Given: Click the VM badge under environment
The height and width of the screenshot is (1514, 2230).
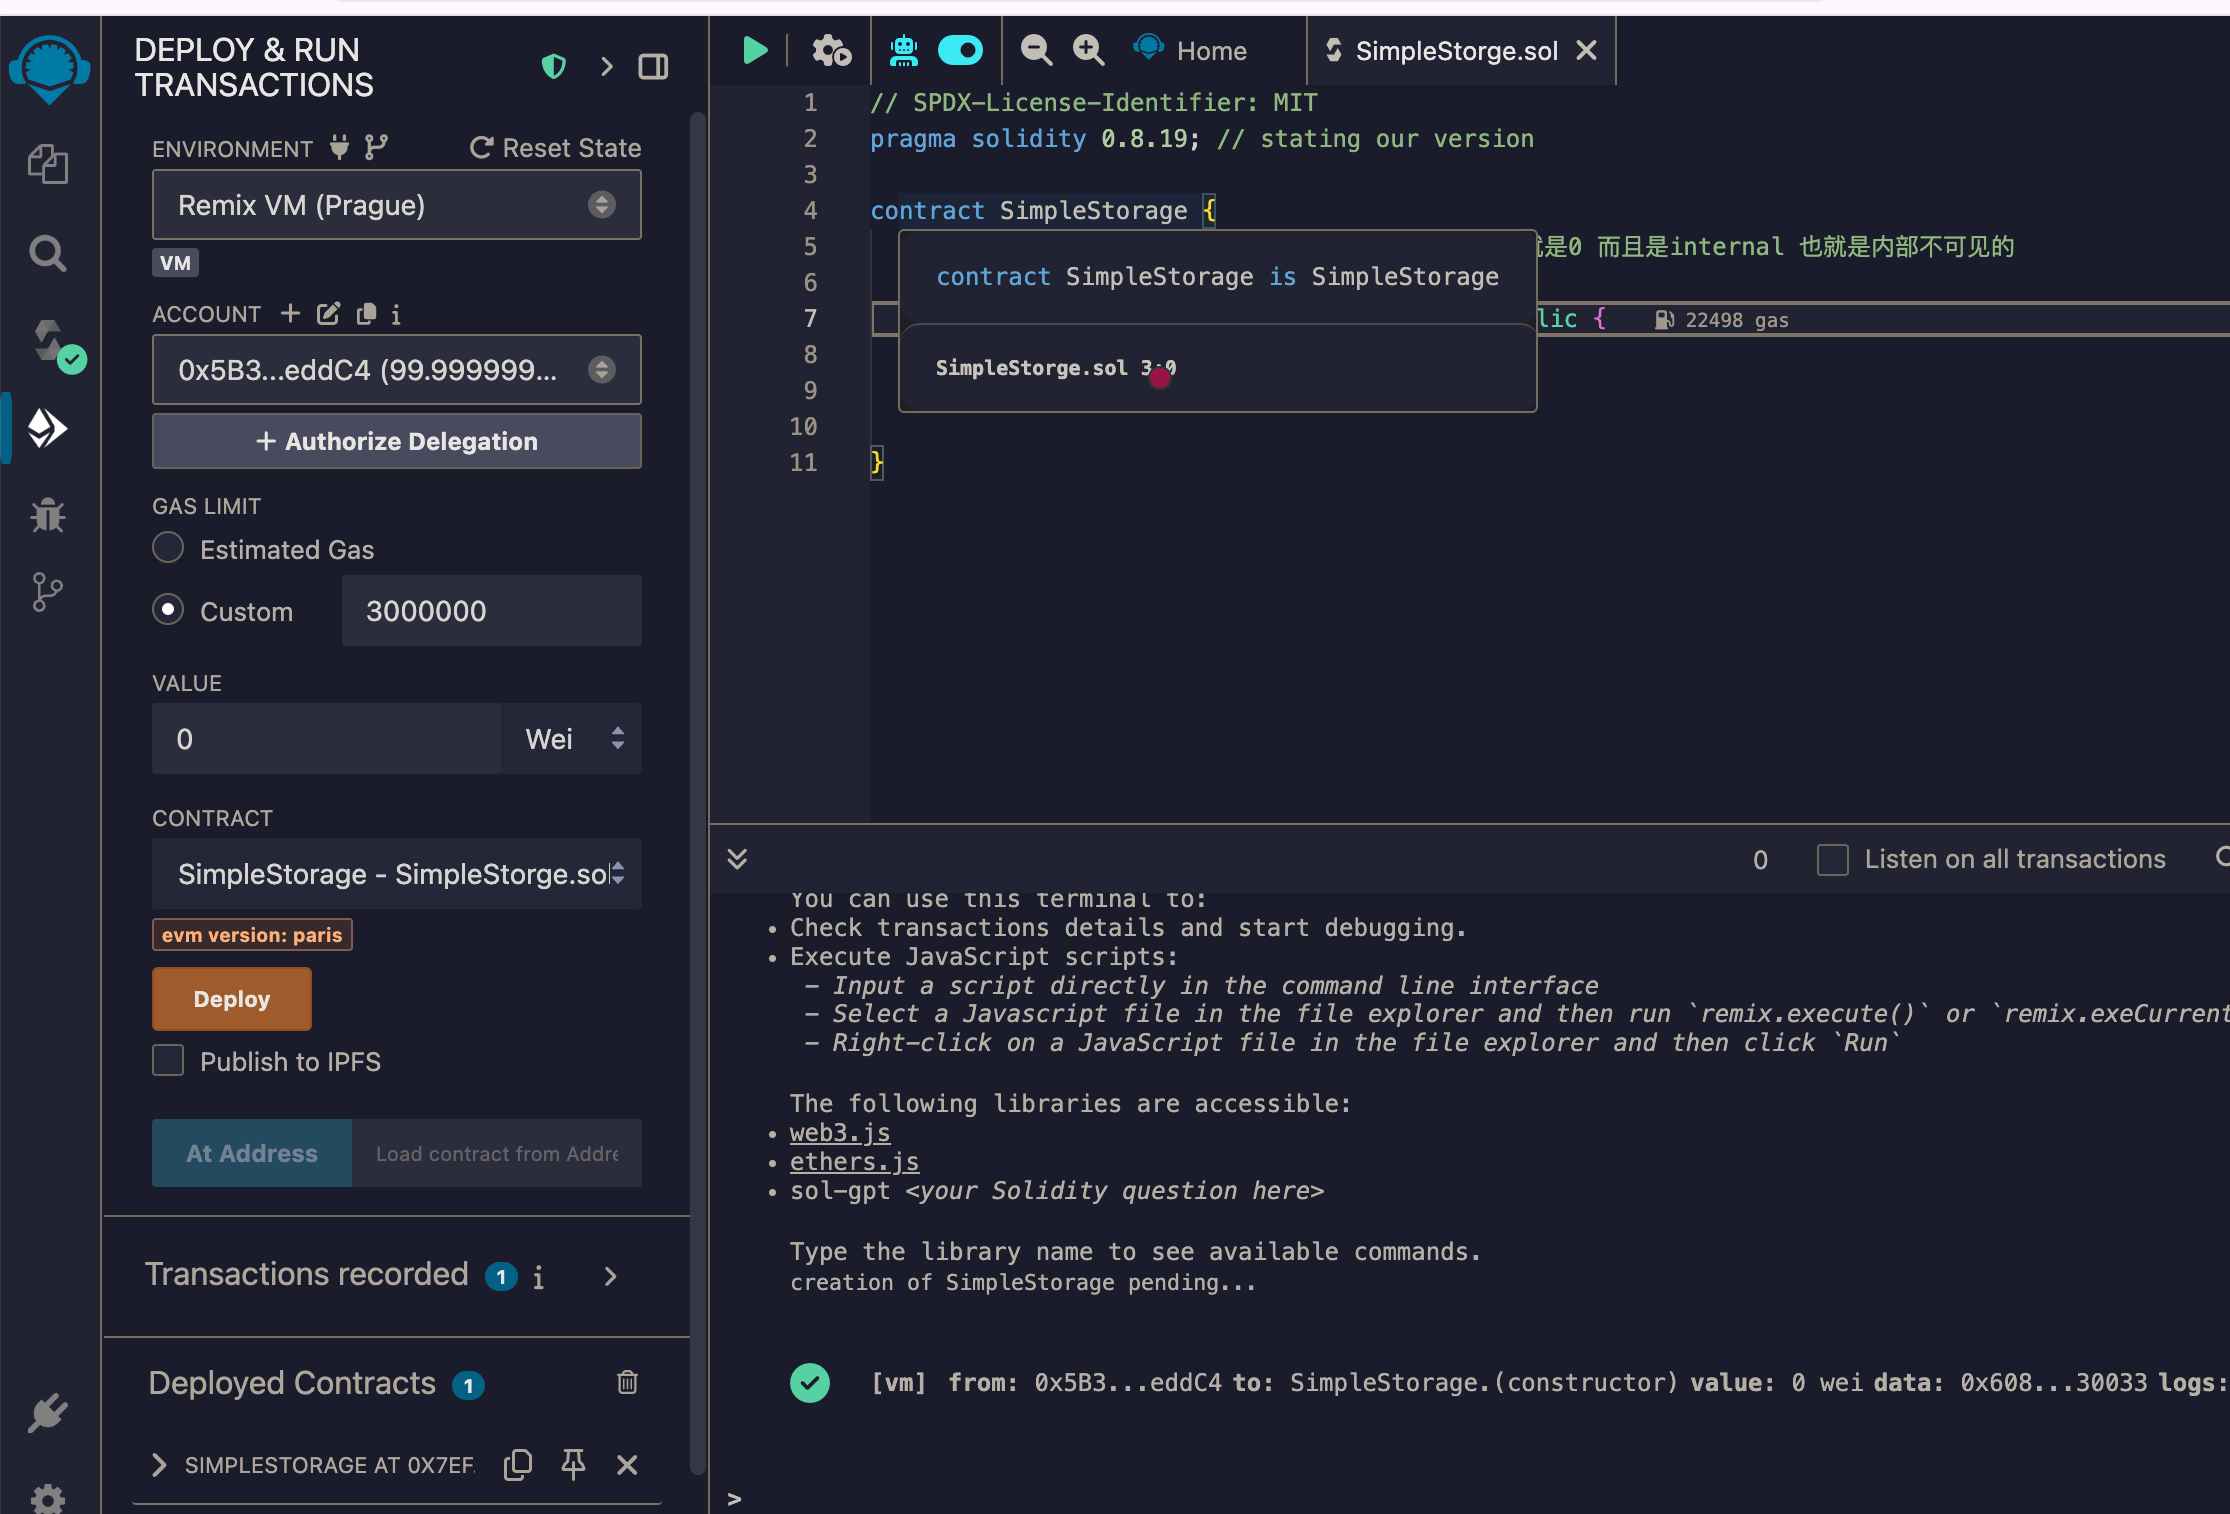Looking at the screenshot, I should click(x=175, y=263).
